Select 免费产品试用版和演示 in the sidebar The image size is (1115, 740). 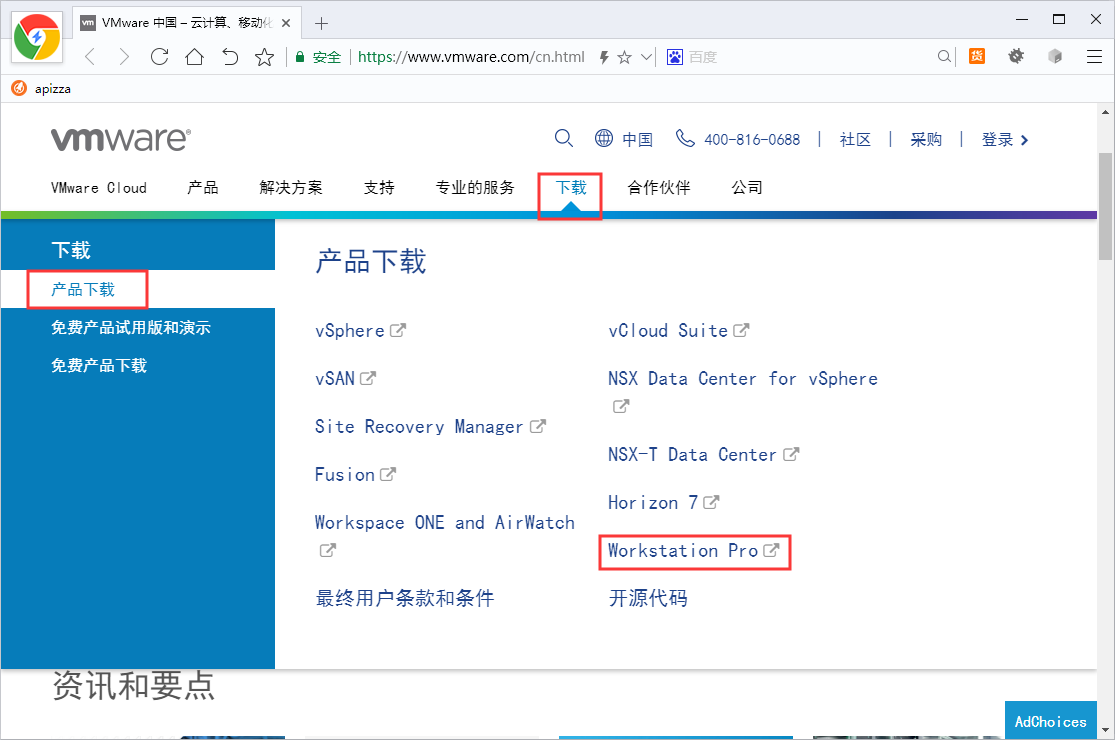tap(131, 327)
